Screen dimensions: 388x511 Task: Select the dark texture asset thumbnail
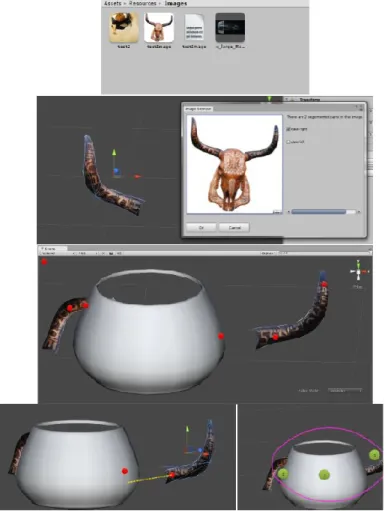tap(230, 27)
